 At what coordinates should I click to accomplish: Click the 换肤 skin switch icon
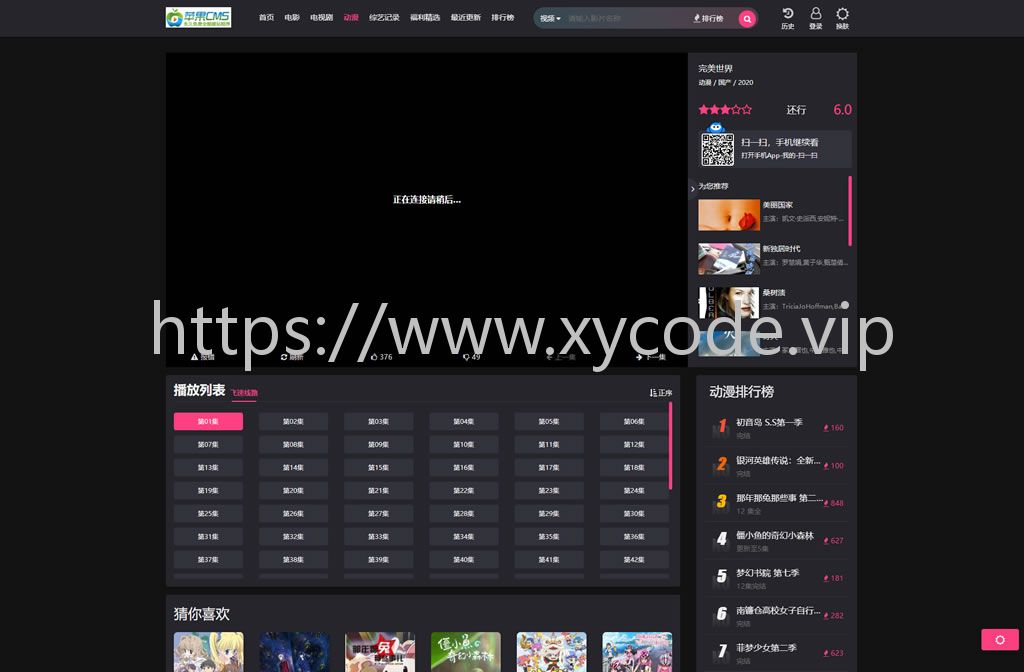pyautogui.click(x=842, y=18)
